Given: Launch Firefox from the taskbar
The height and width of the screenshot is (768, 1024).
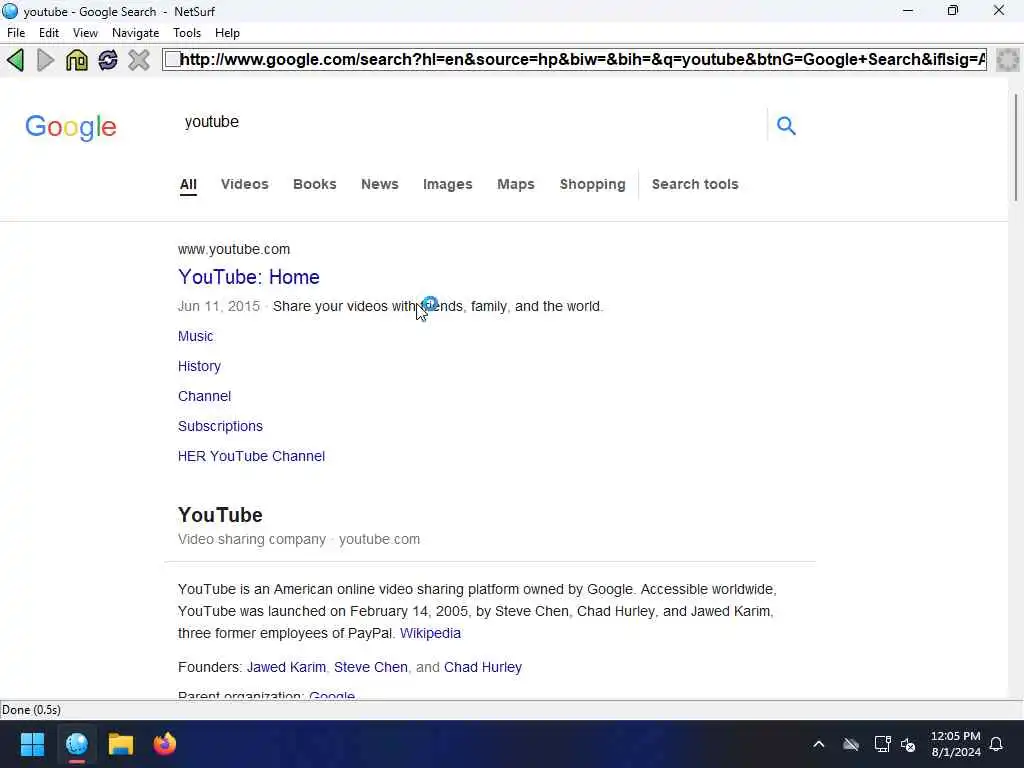Looking at the screenshot, I should [x=165, y=744].
